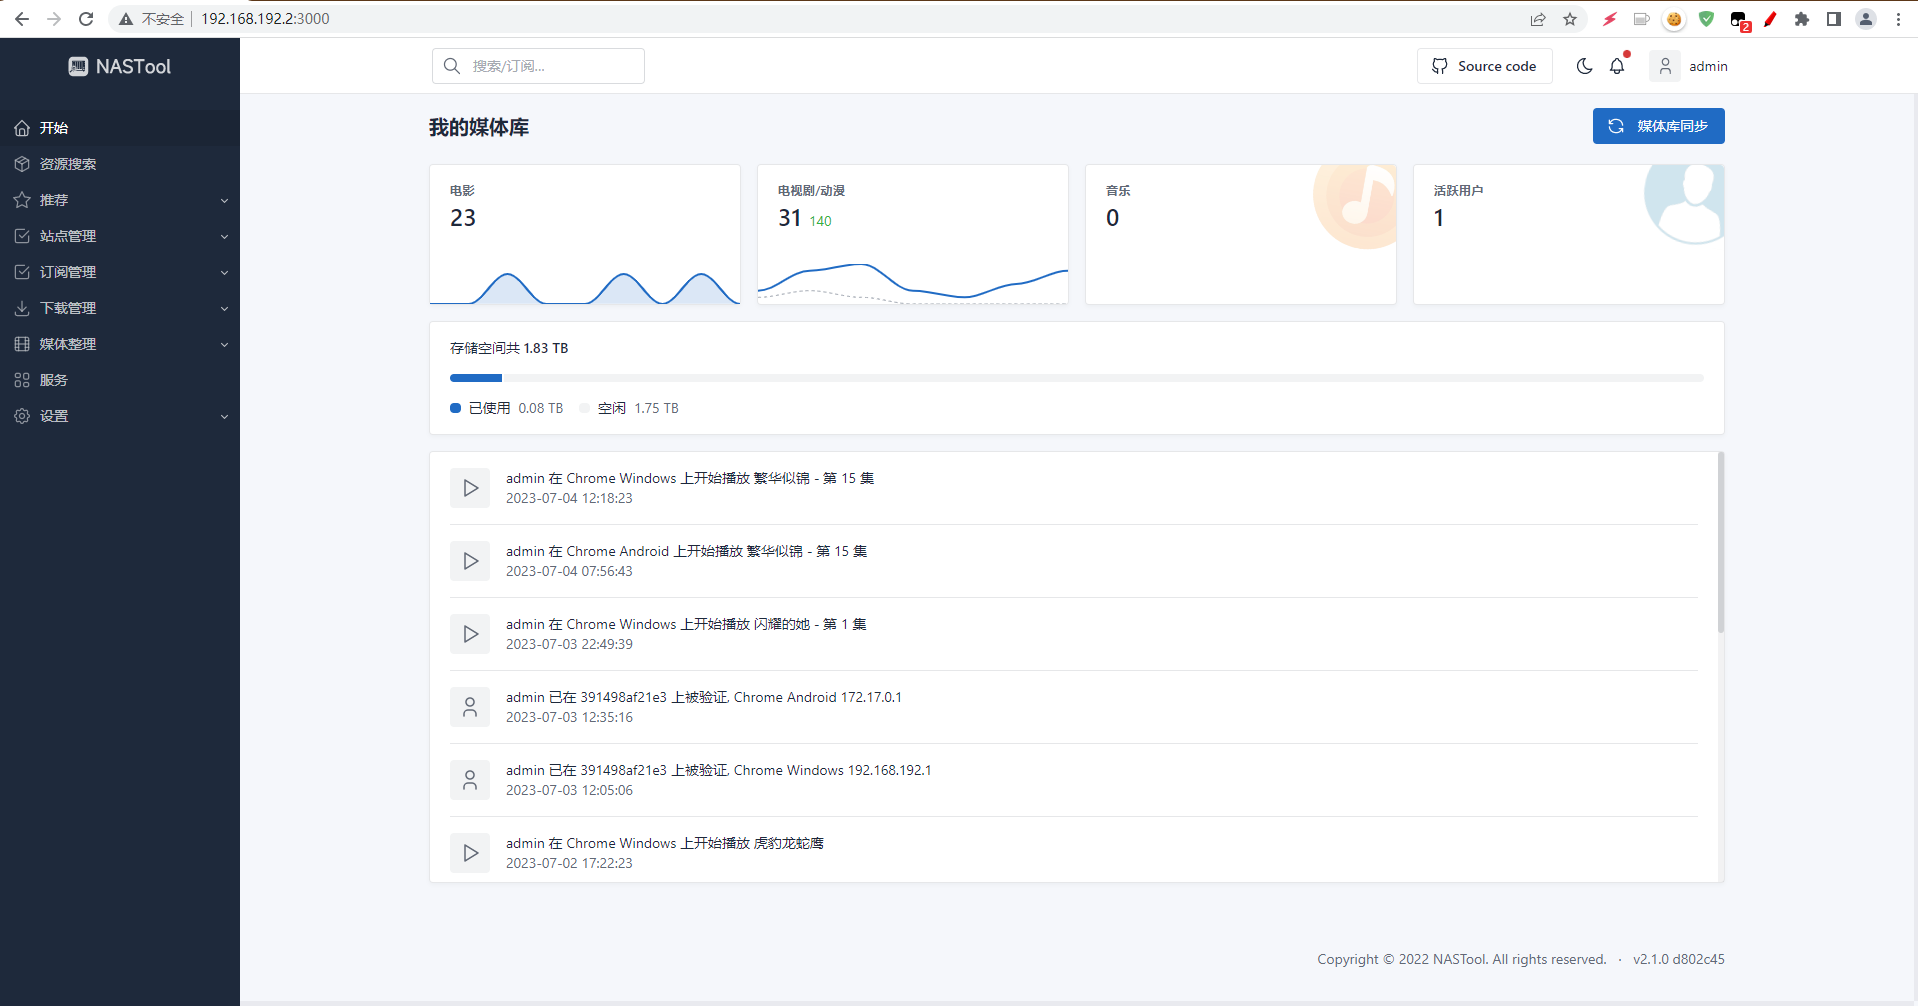The image size is (1918, 1006).
Task: Click user icon for 172.17.0.1 login entry
Action: pos(470,707)
